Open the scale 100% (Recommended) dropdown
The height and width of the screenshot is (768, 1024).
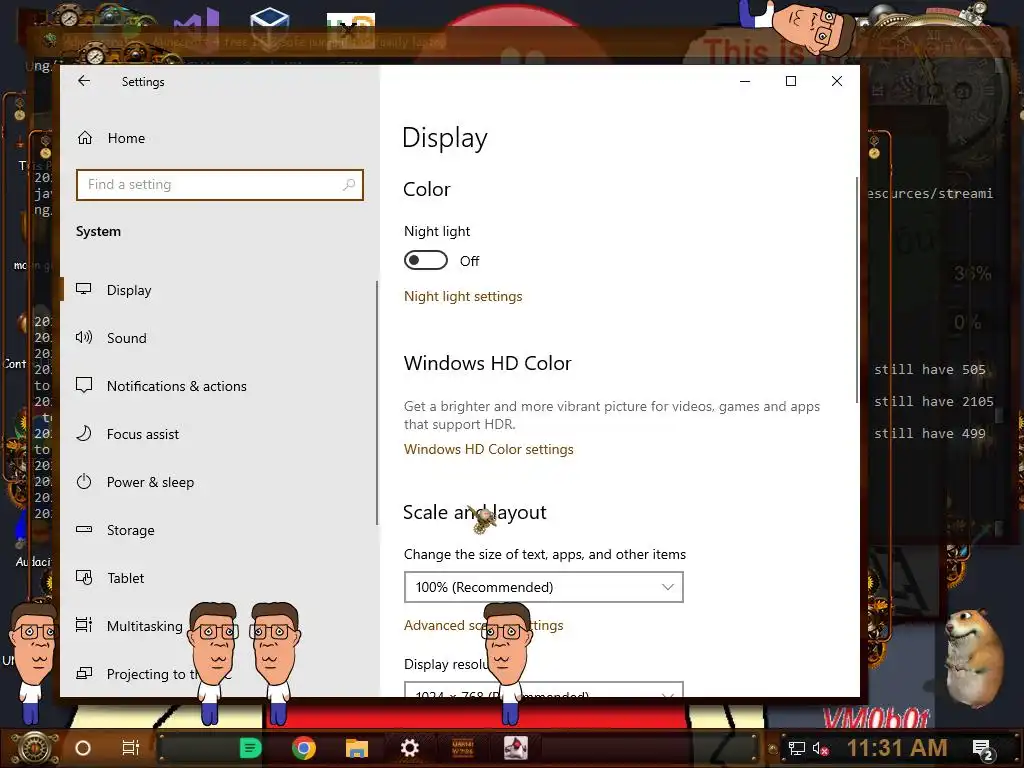[544, 587]
